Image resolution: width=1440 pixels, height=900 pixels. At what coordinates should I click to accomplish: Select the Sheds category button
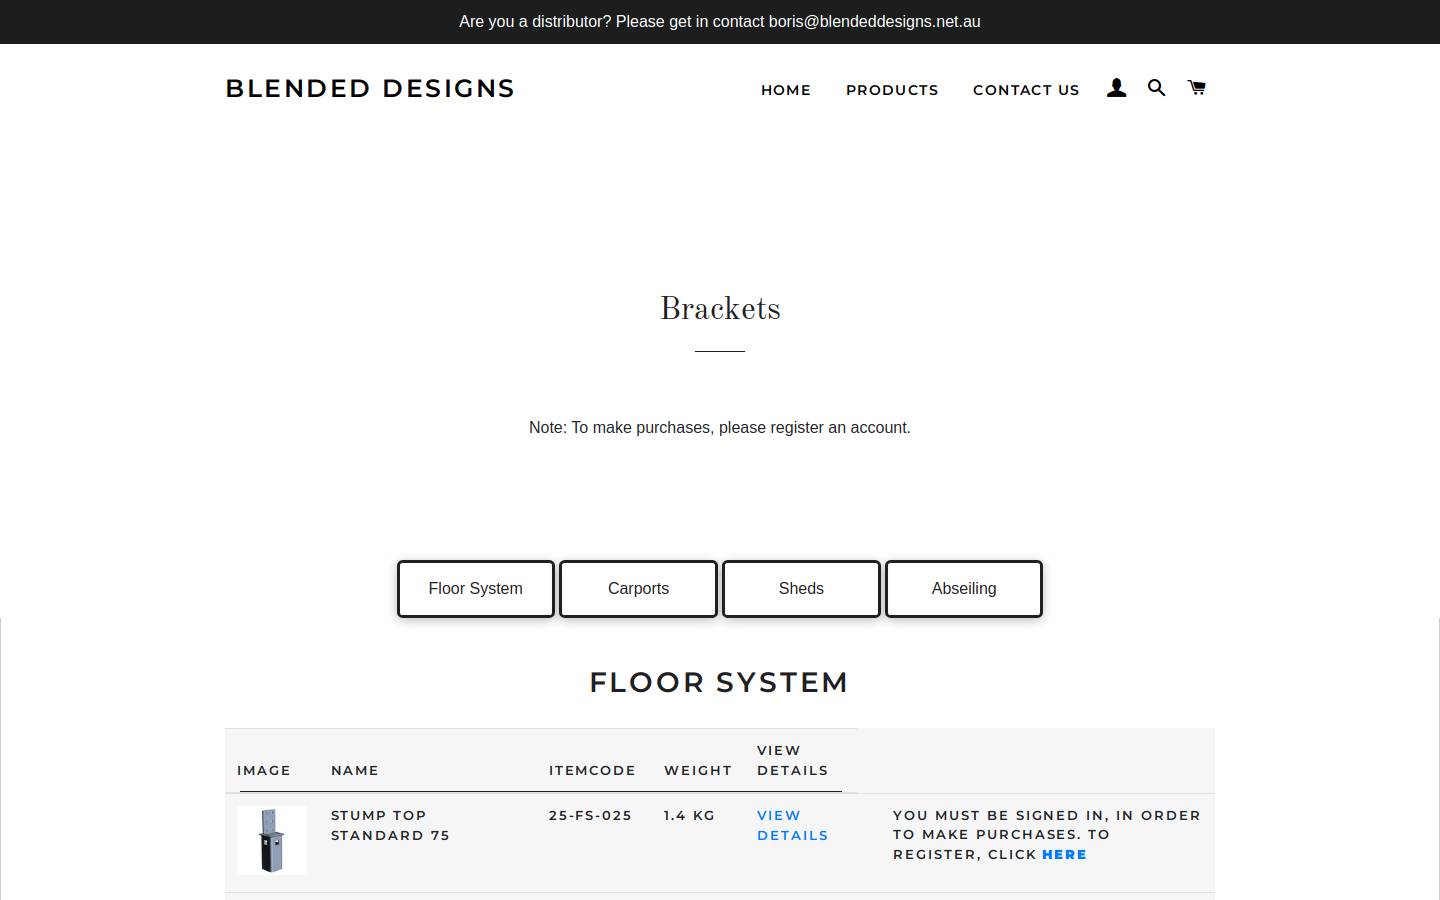pyautogui.click(x=801, y=589)
